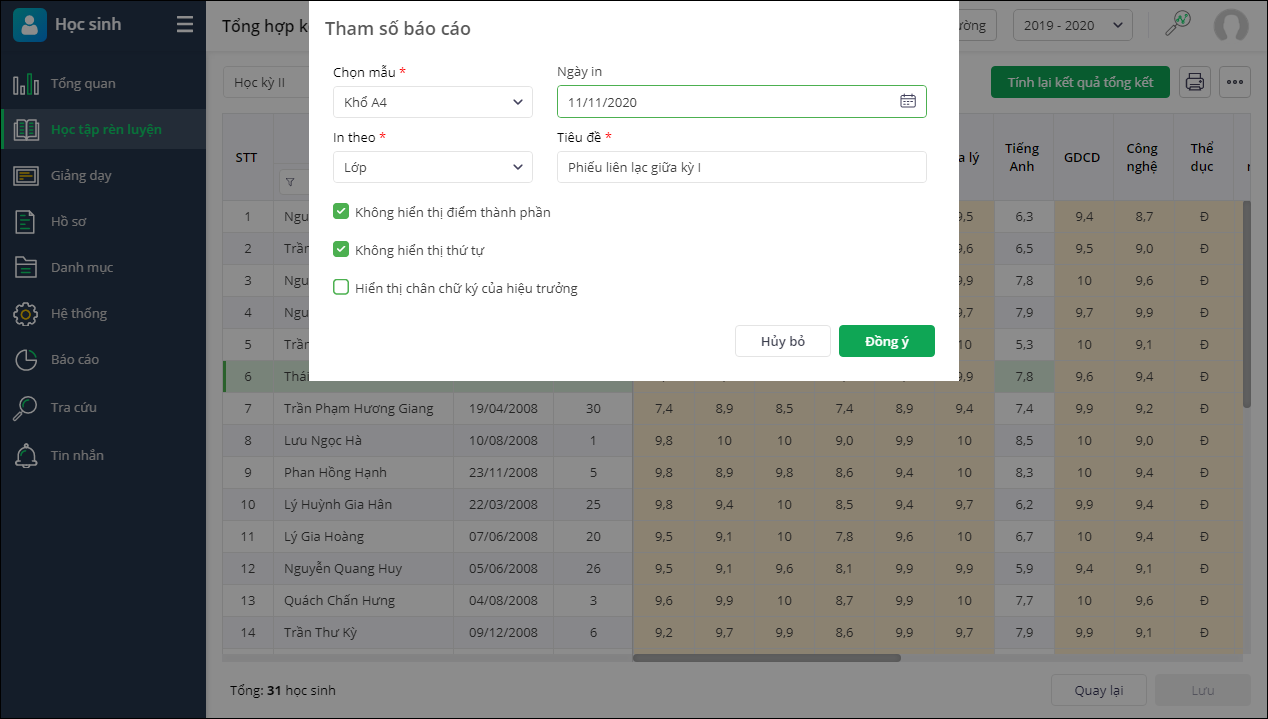This screenshot has width=1268, height=719.
Task: Click the horizontal scrollbar under the table
Action: pos(766,658)
